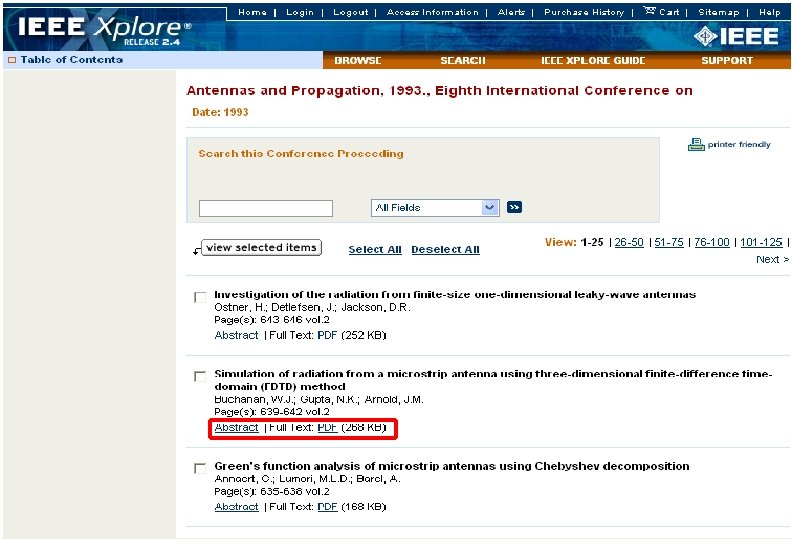
Task: Click title 'Green's function analysis of microstrip antennas'
Action: (452, 466)
